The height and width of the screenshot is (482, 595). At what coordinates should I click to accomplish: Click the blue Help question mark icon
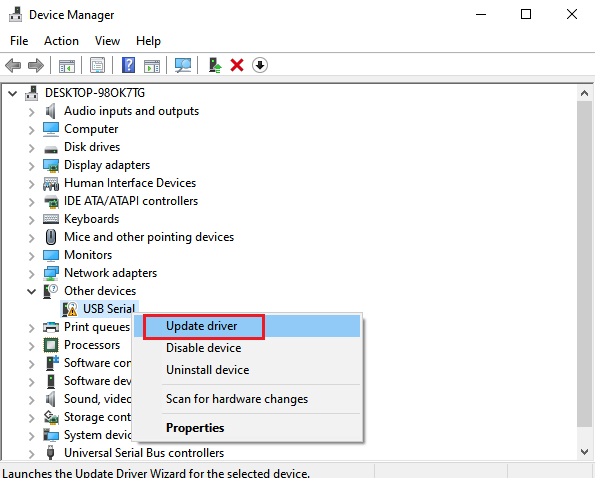pos(129,65)
